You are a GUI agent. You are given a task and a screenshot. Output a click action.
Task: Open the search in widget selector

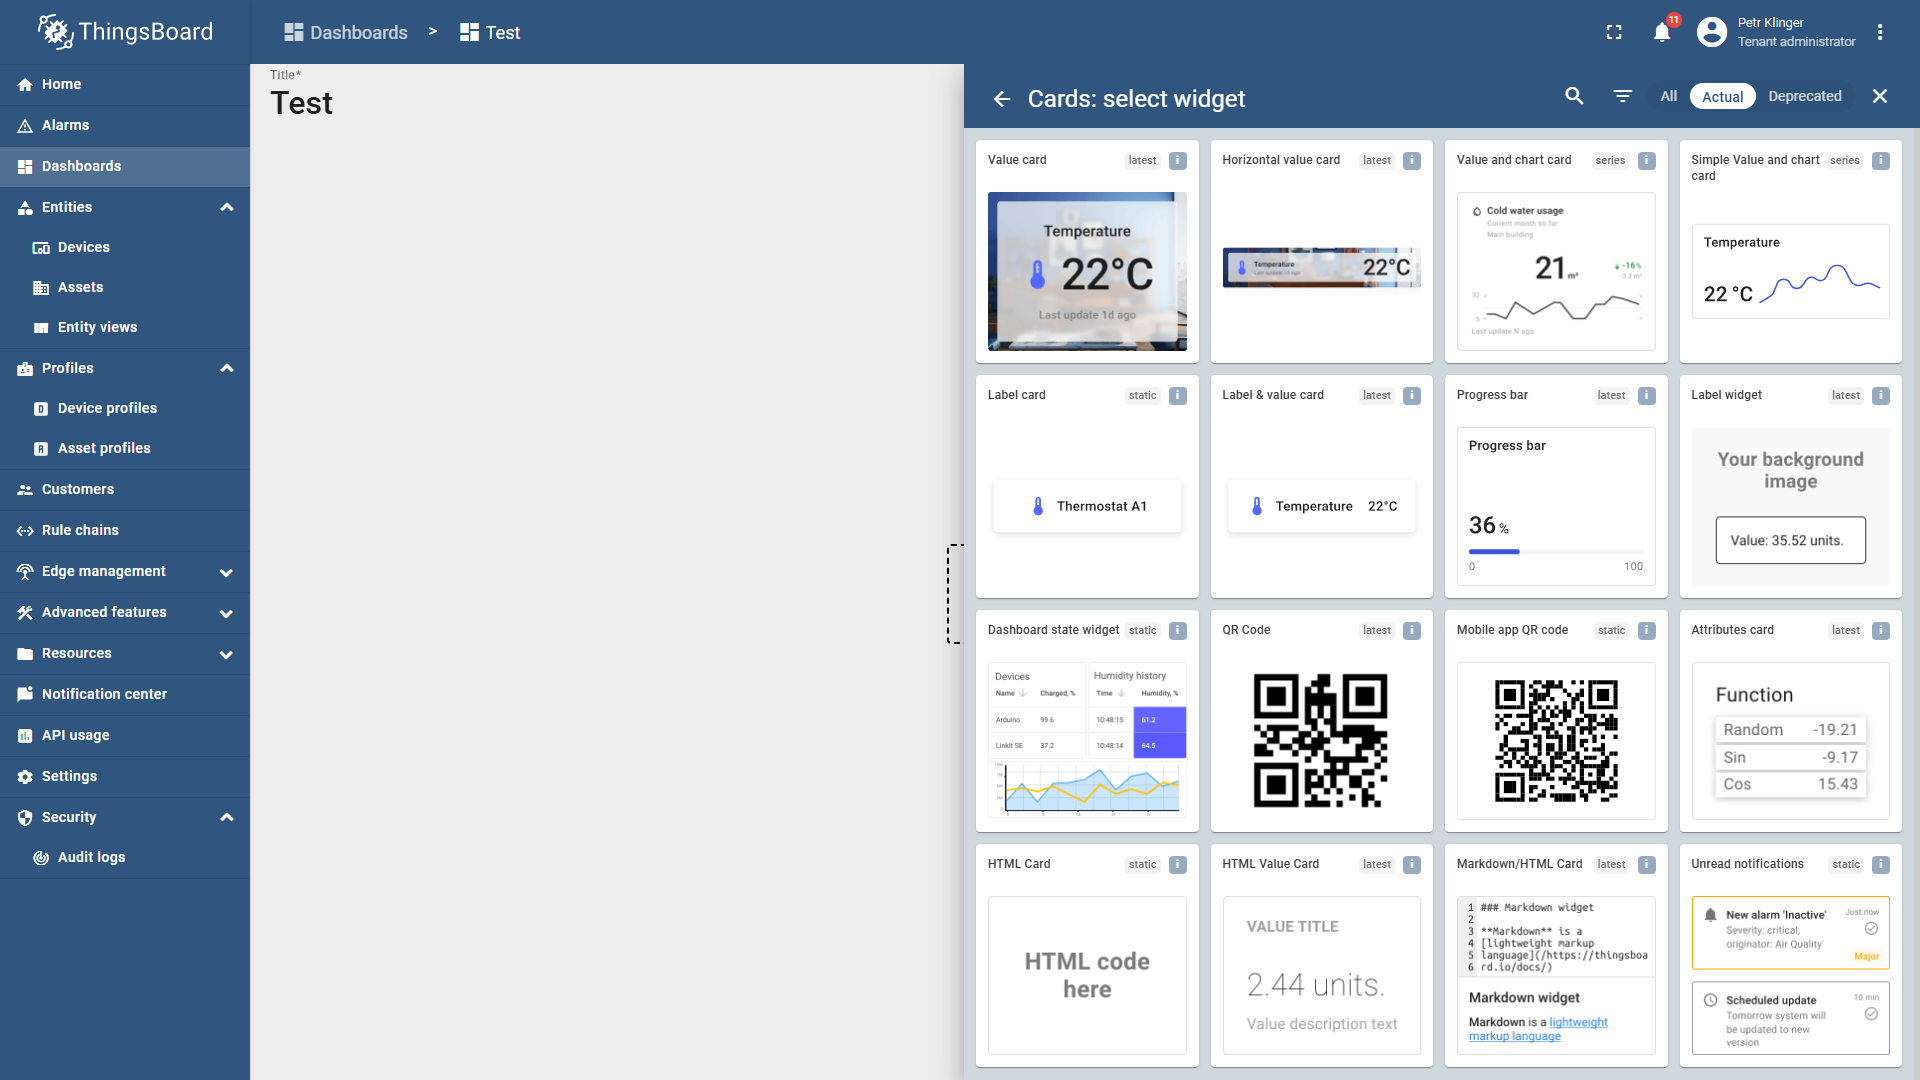tap(1574, 96)
